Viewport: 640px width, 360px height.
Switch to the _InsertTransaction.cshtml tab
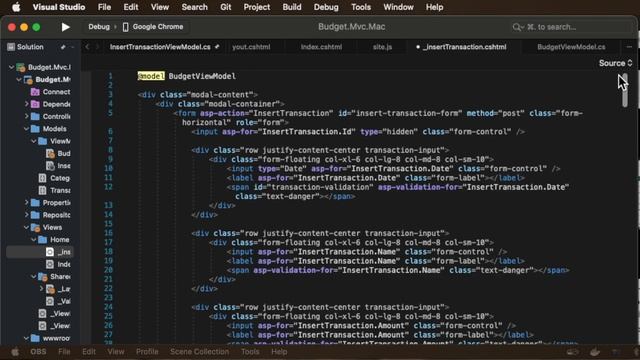(465, 47)
